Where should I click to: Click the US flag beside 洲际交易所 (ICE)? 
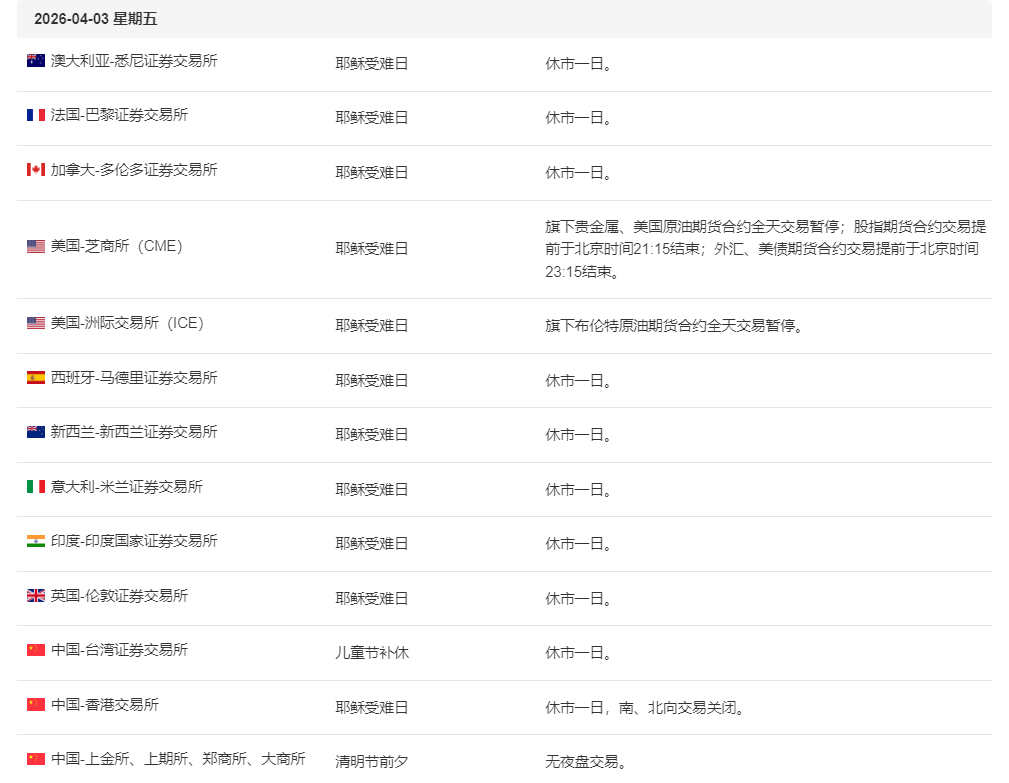point(35,322)
